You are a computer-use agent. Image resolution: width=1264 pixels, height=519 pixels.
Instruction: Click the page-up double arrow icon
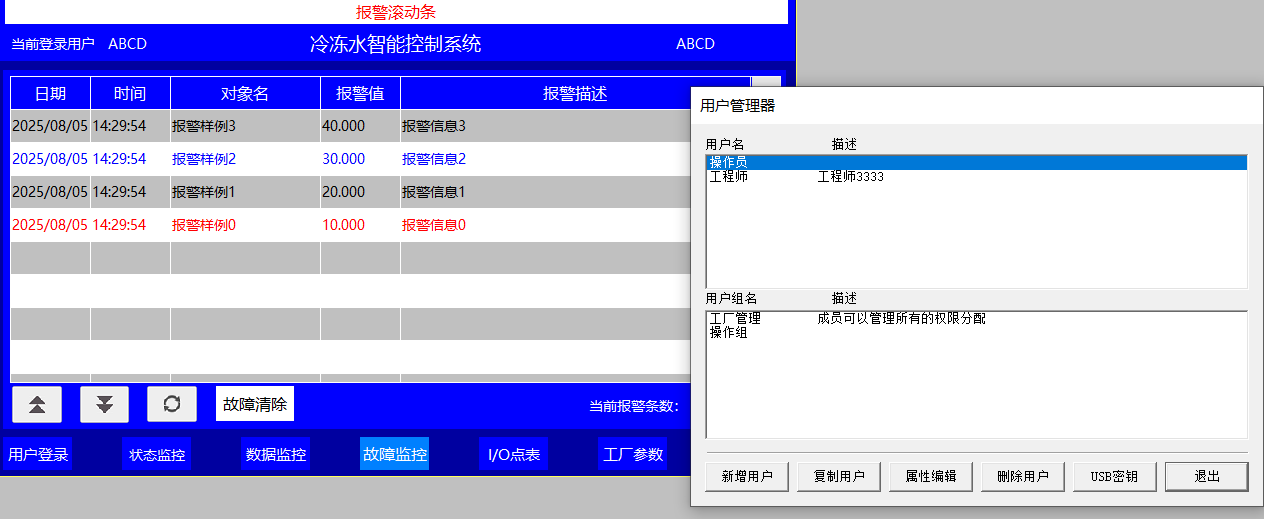coord(37,404)
